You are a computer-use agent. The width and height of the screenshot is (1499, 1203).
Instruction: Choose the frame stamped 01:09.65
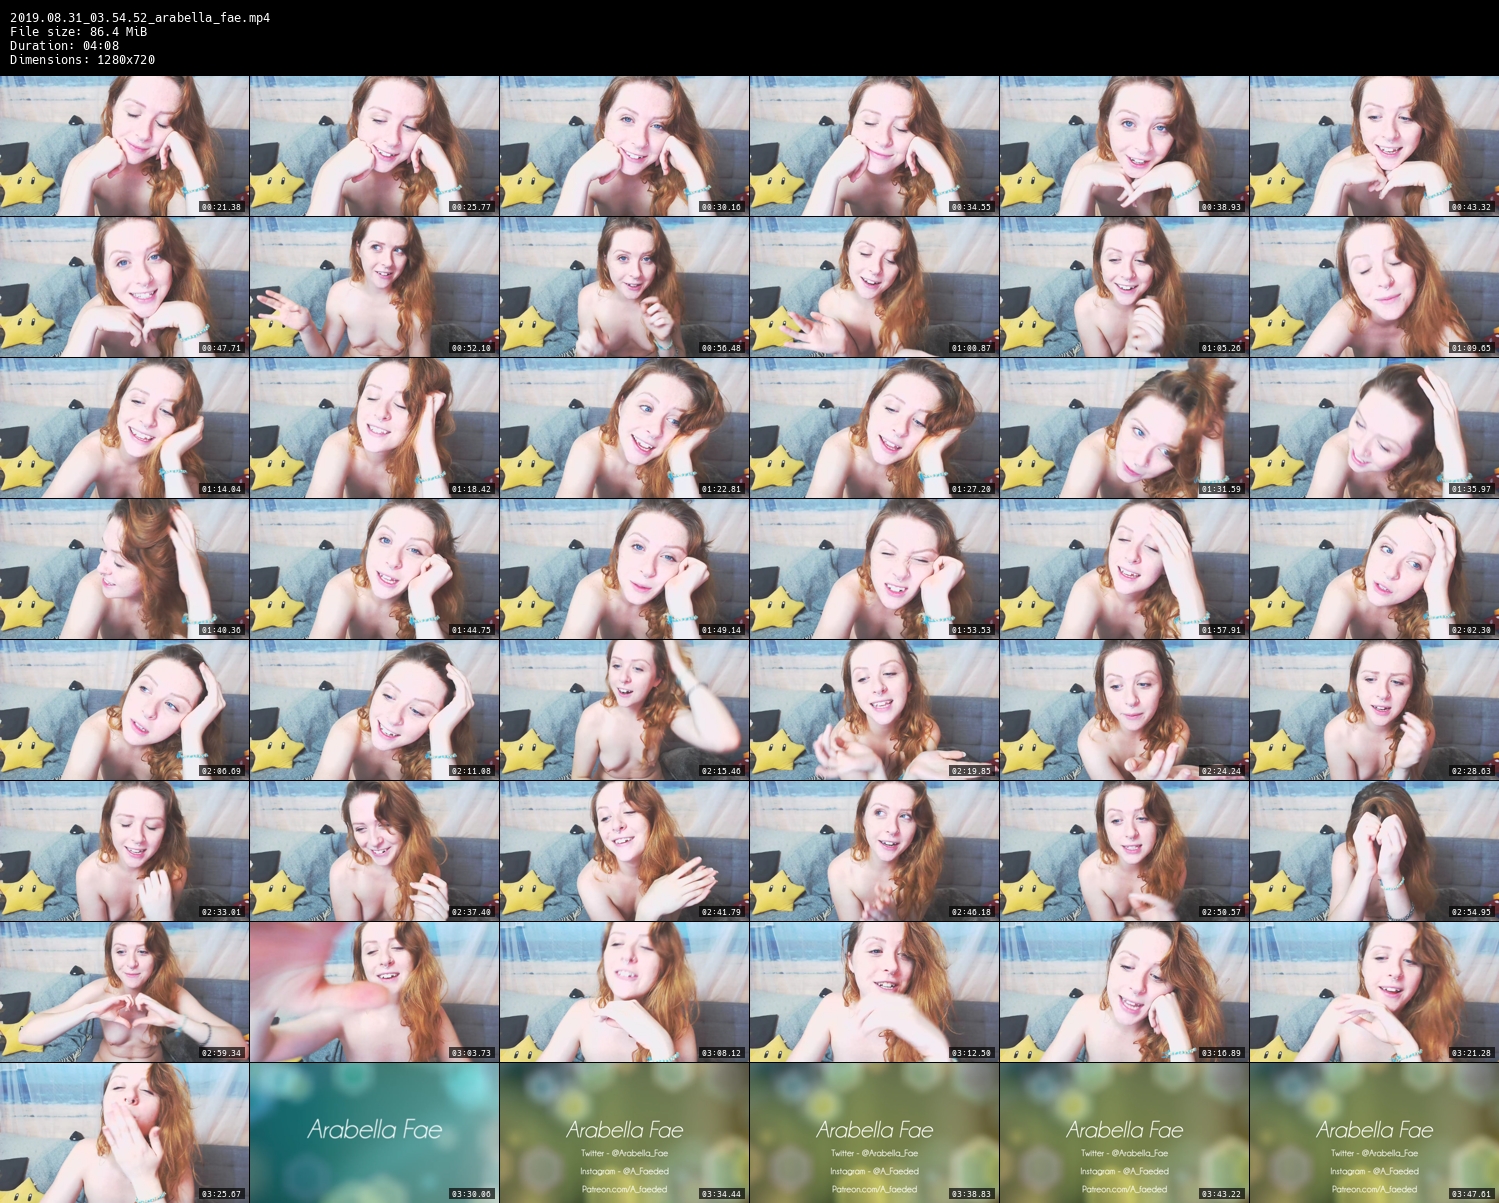pos(1374,287)
